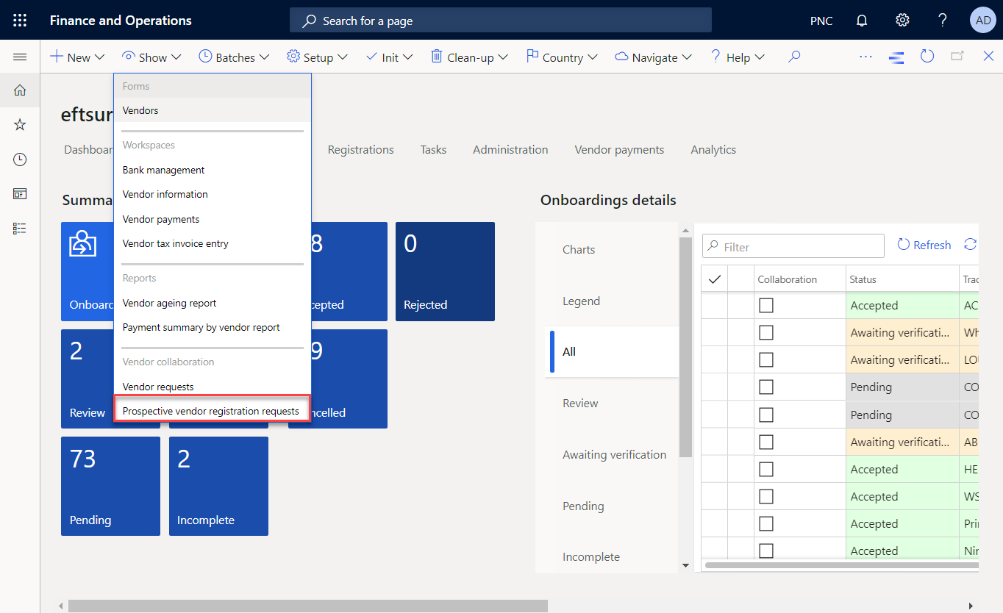Select the Charts option in details list
Screen dimensions: 1003x613
pyautogui.click(x=578, y=250)
